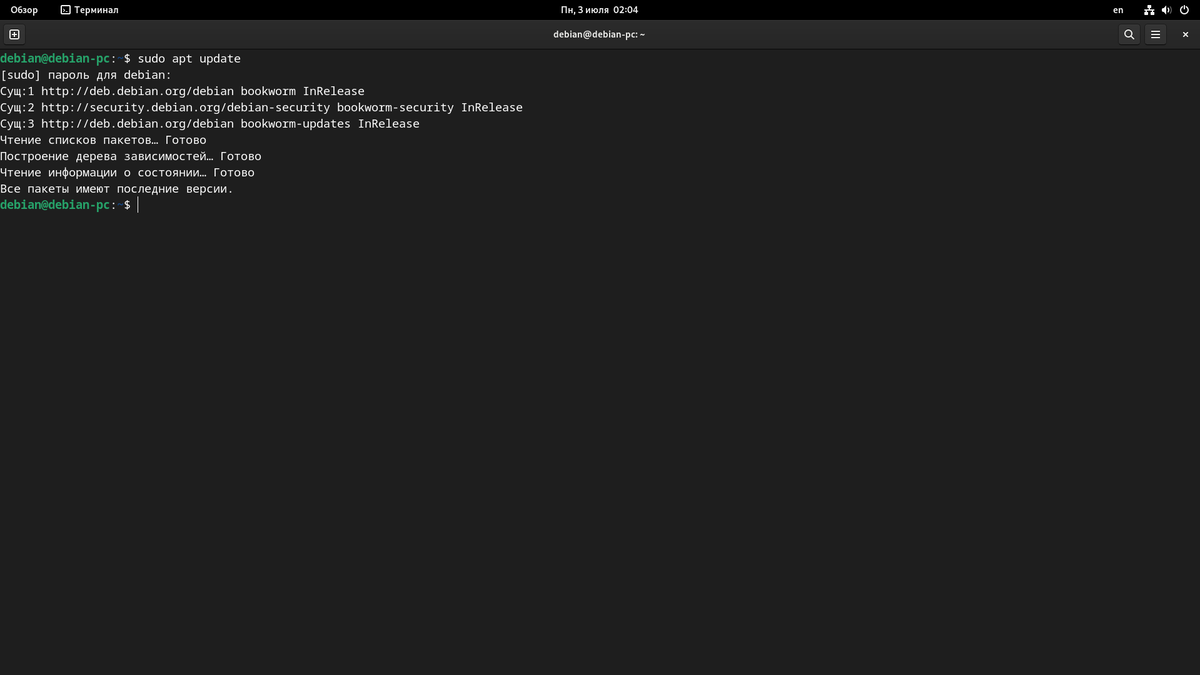
Task: Select the line Построение дерева зависимостей… Готово
Action: tap(131, 156)
